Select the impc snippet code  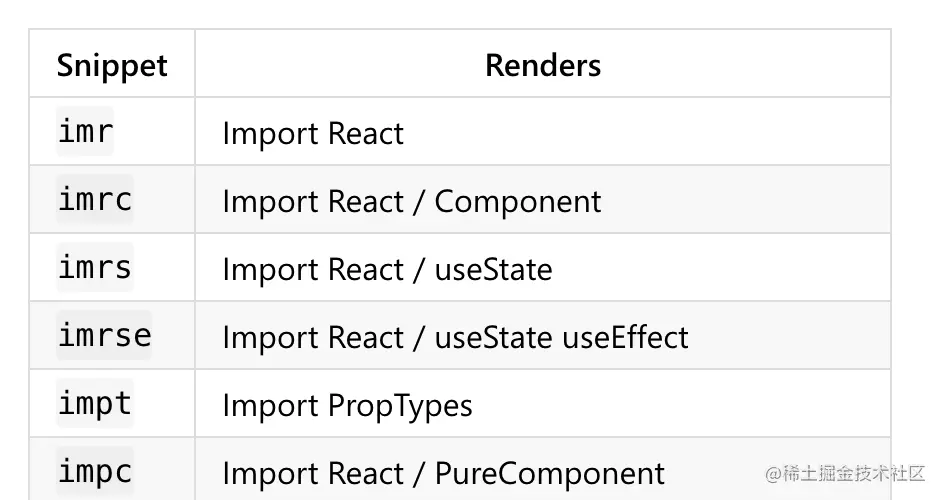[95, 472]
